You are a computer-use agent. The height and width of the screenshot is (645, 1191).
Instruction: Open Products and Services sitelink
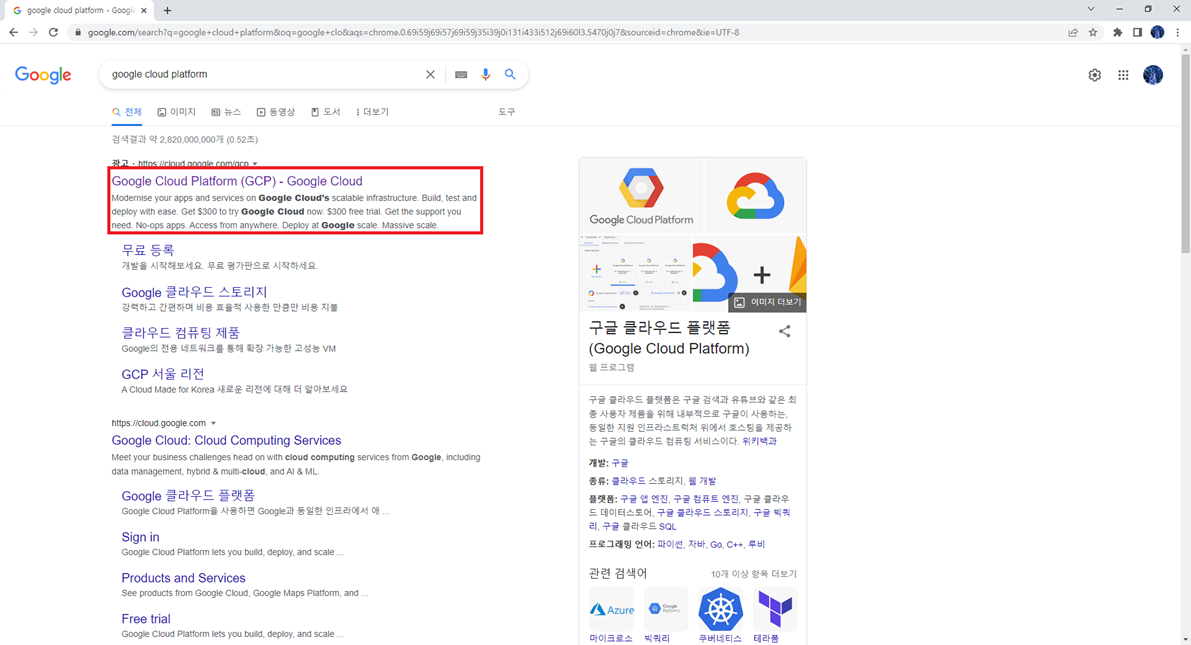(184, 578)
